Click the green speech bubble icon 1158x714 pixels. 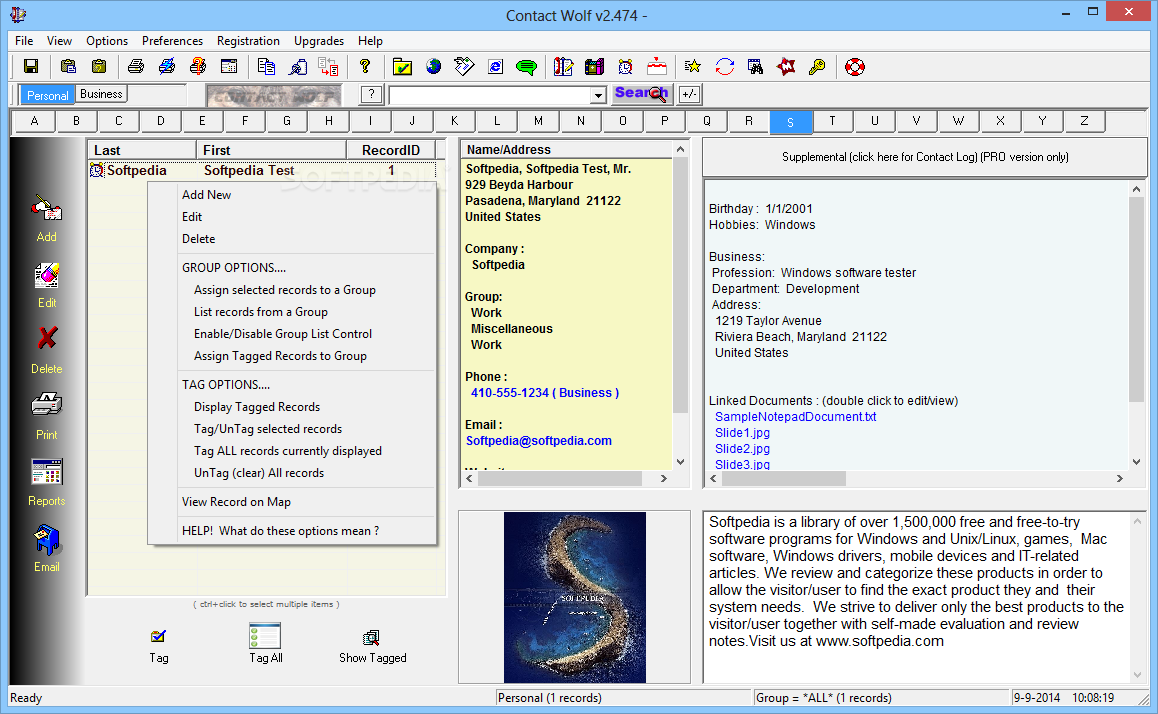[x=527, y=66]
